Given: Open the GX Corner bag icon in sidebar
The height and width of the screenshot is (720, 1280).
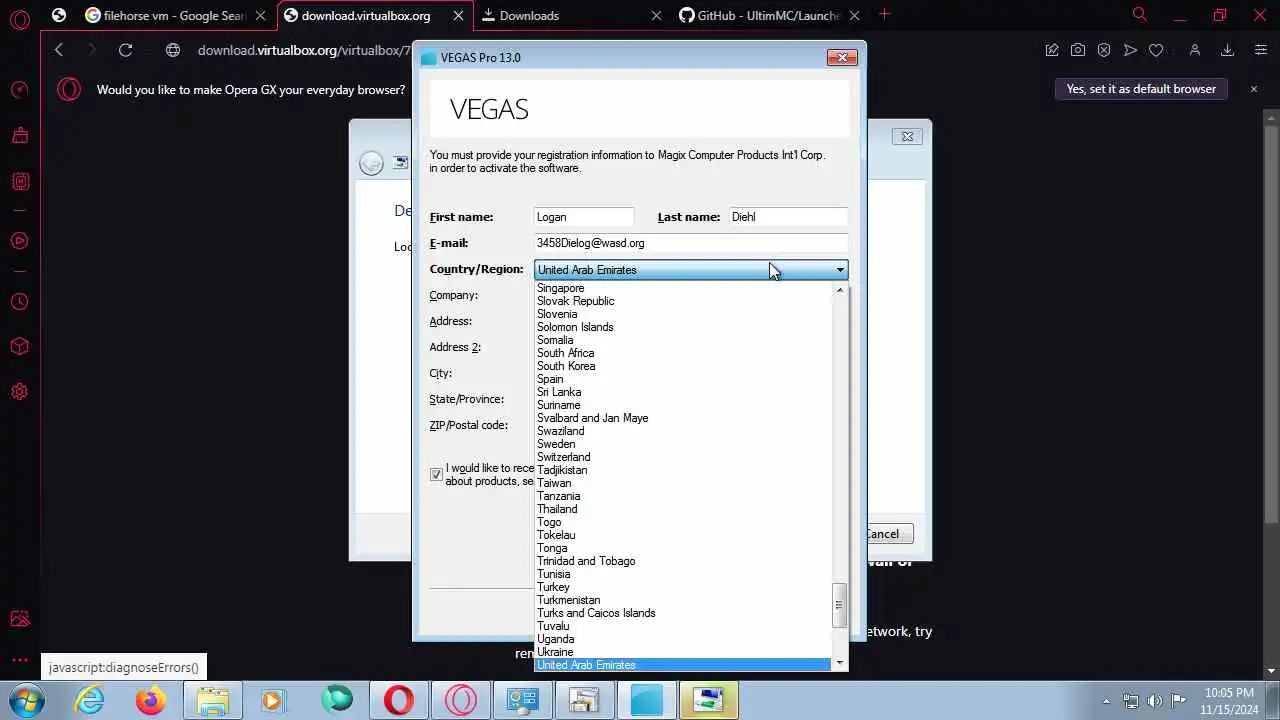Looking at the screenshot, I should point(19,135).
